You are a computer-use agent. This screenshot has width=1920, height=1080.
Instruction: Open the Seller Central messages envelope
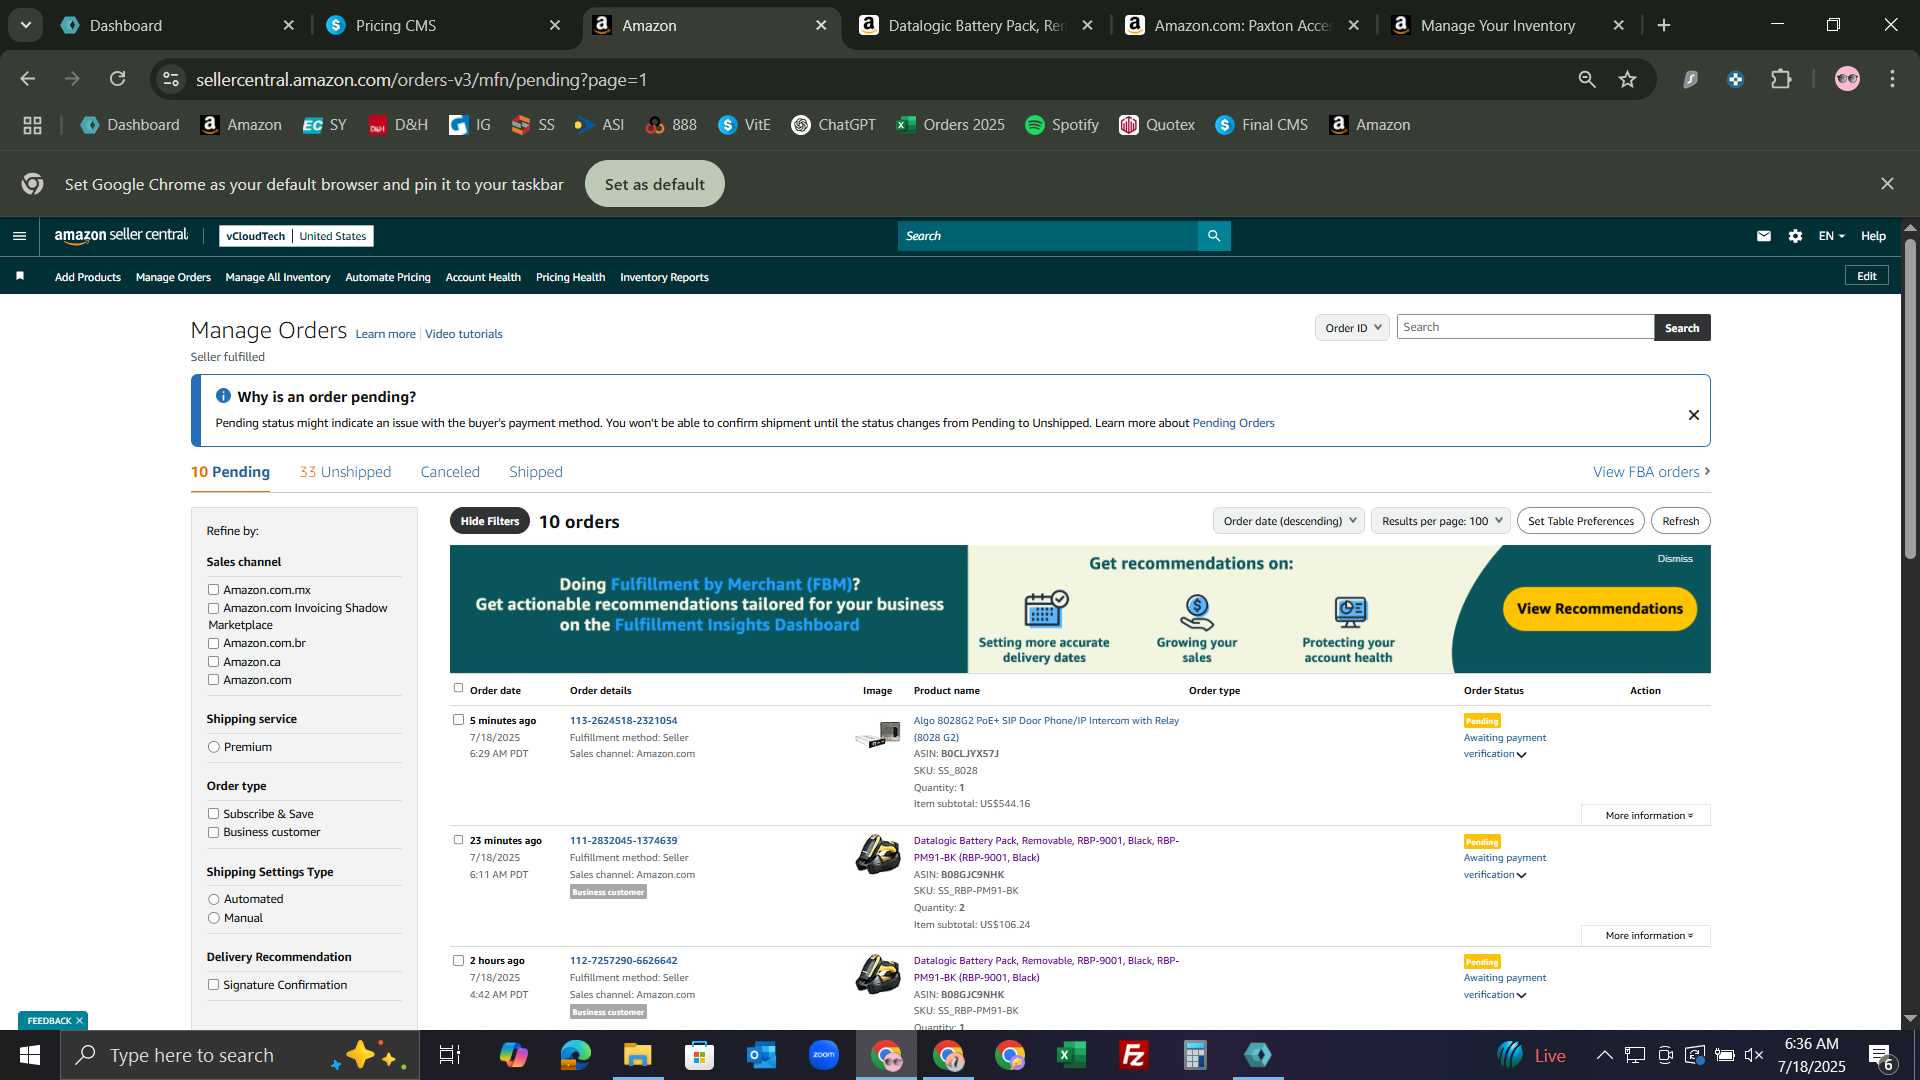(x=1764, y=236)
